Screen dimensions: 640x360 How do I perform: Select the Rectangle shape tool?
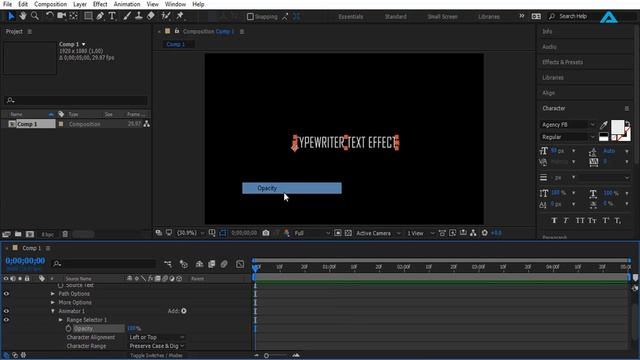(88, 16)
